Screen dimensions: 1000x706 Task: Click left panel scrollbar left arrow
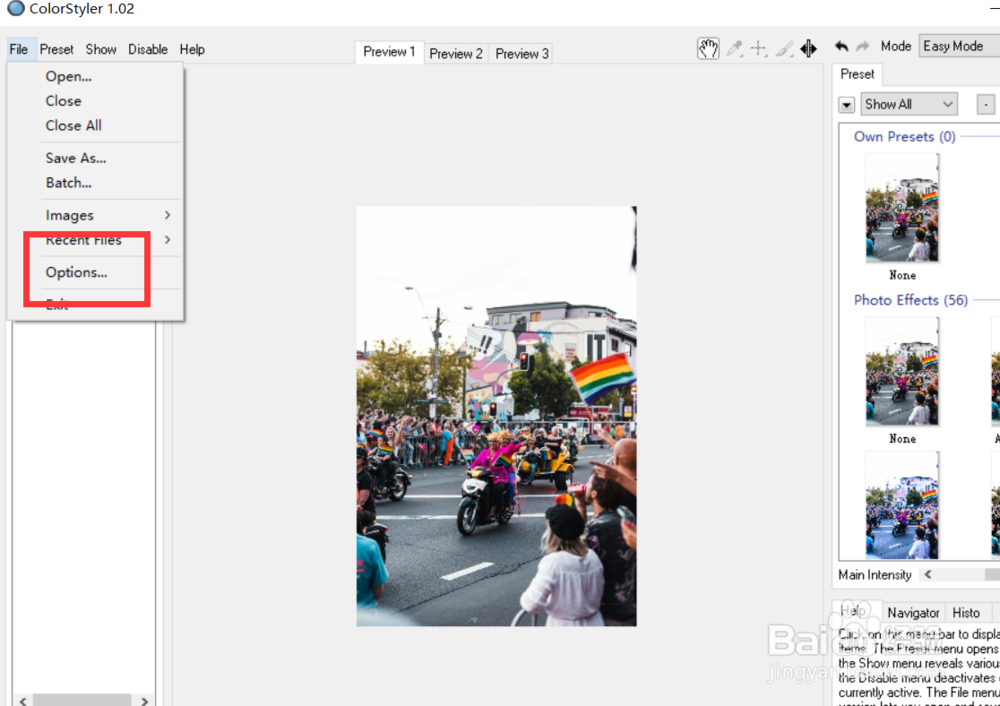(x=23, y=701)
